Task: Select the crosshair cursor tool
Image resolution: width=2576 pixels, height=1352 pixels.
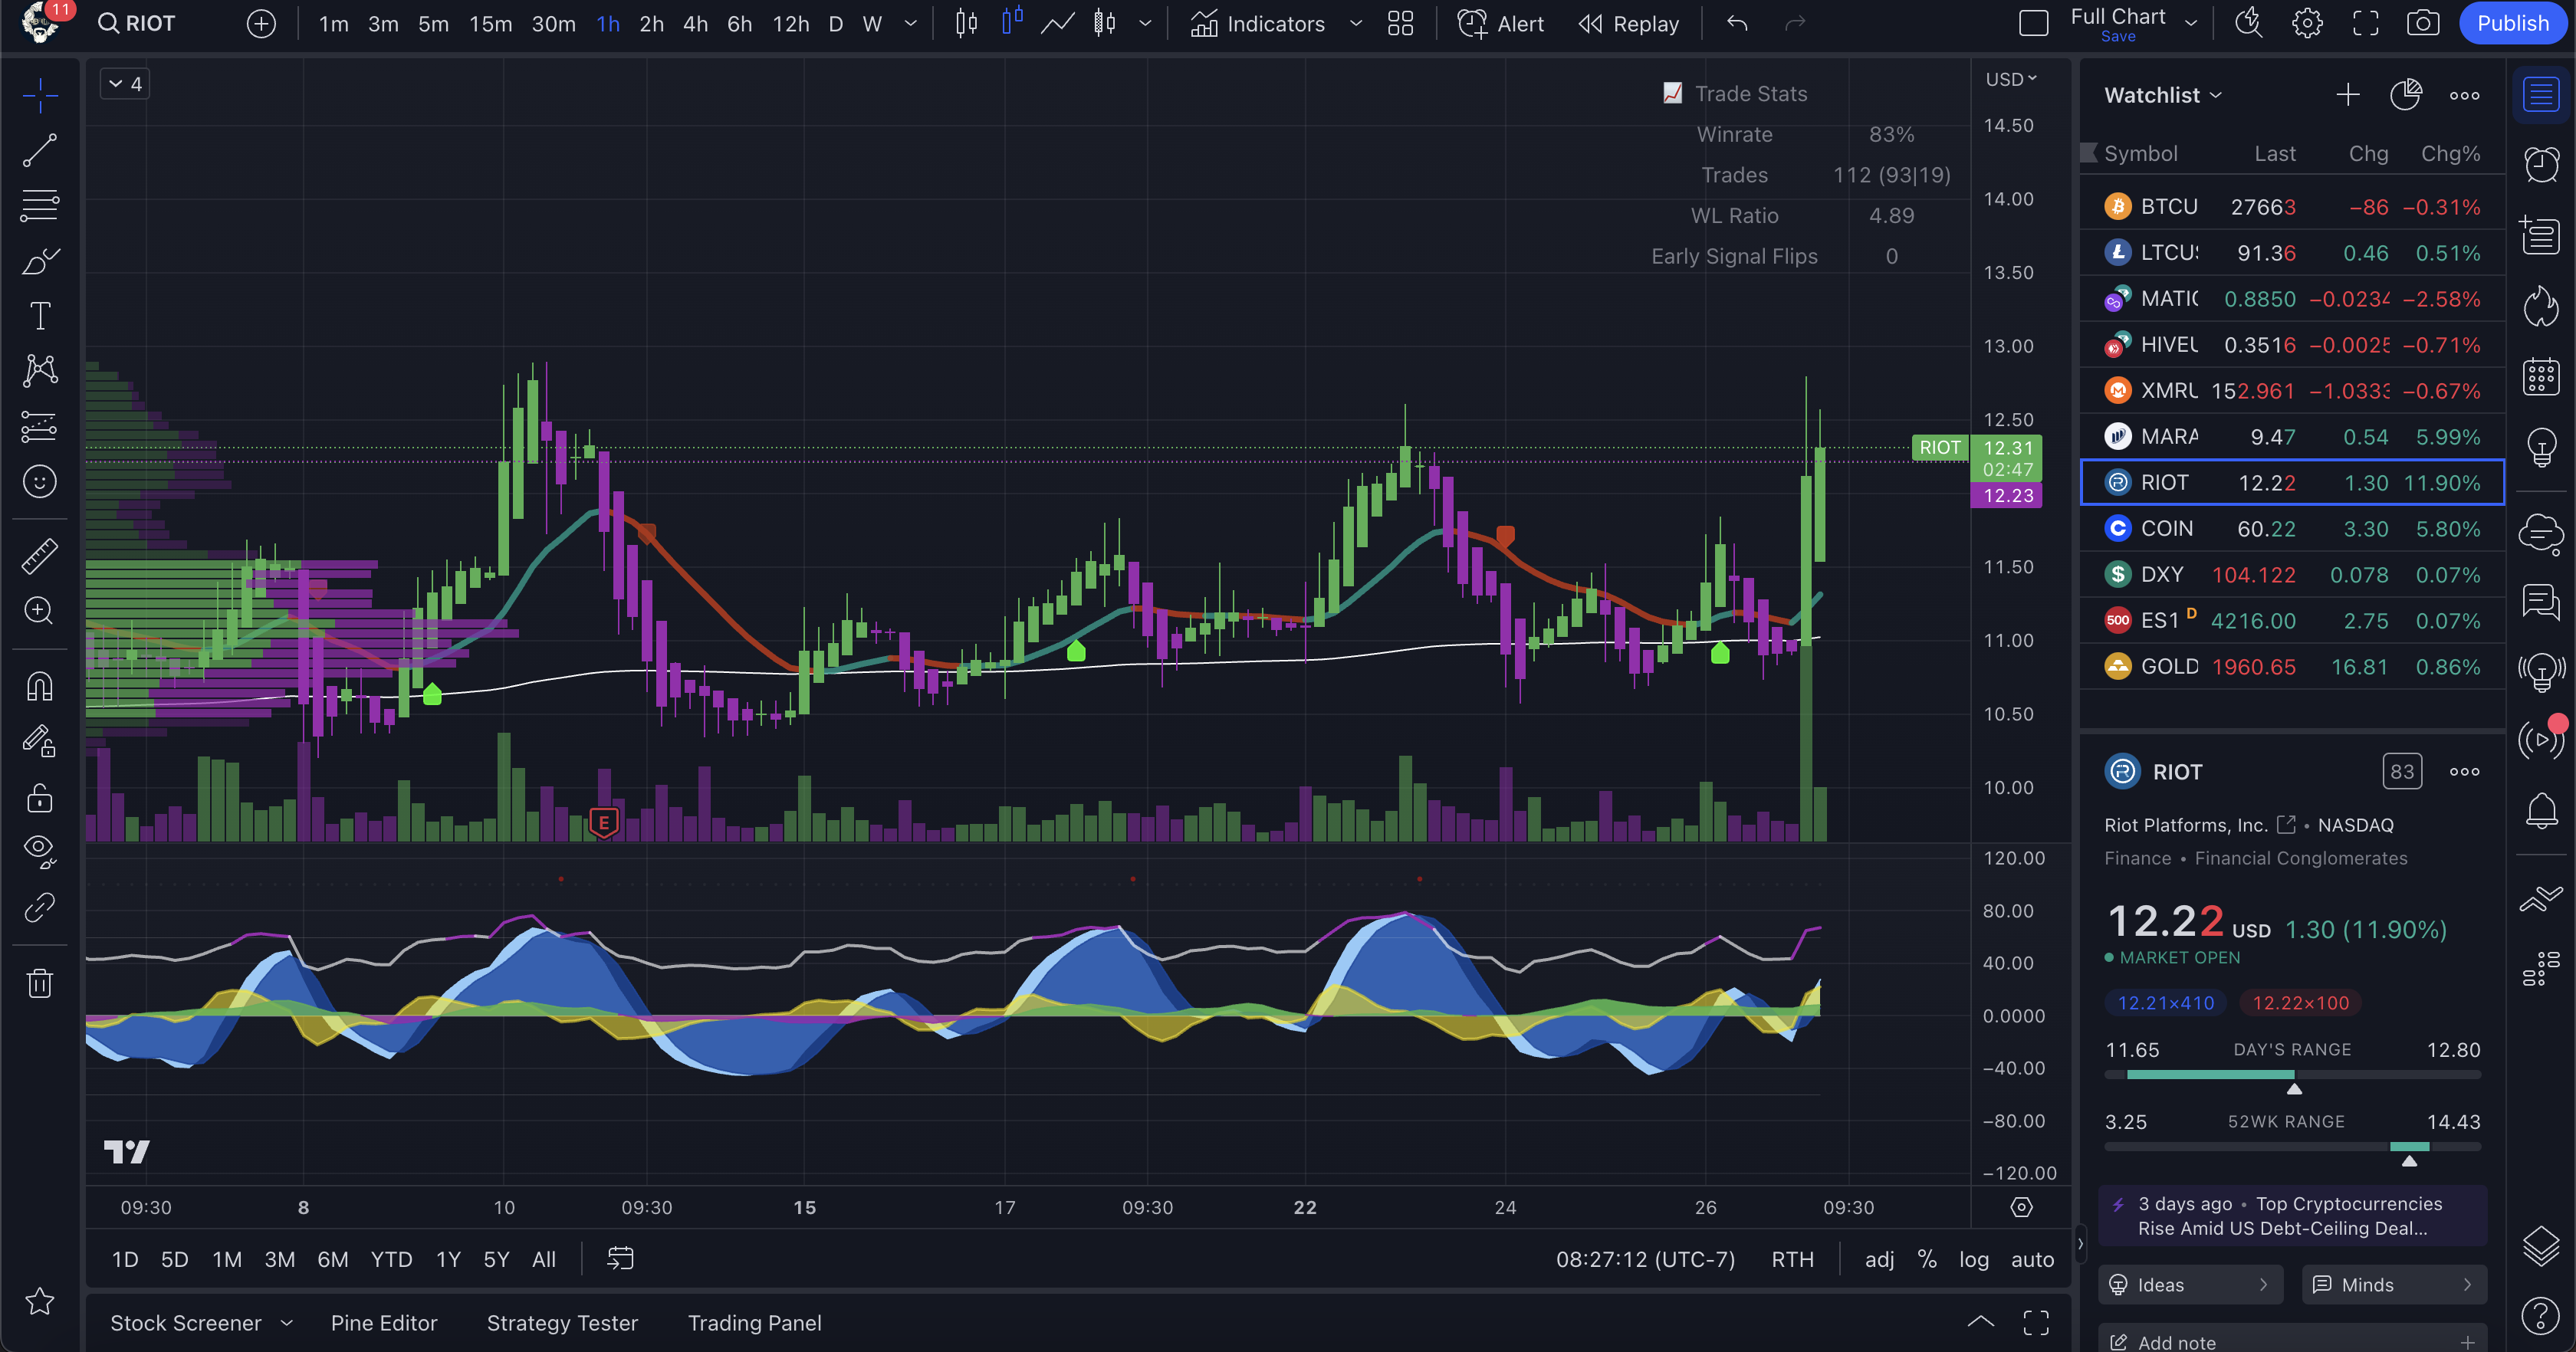Action: coord(40,96)
